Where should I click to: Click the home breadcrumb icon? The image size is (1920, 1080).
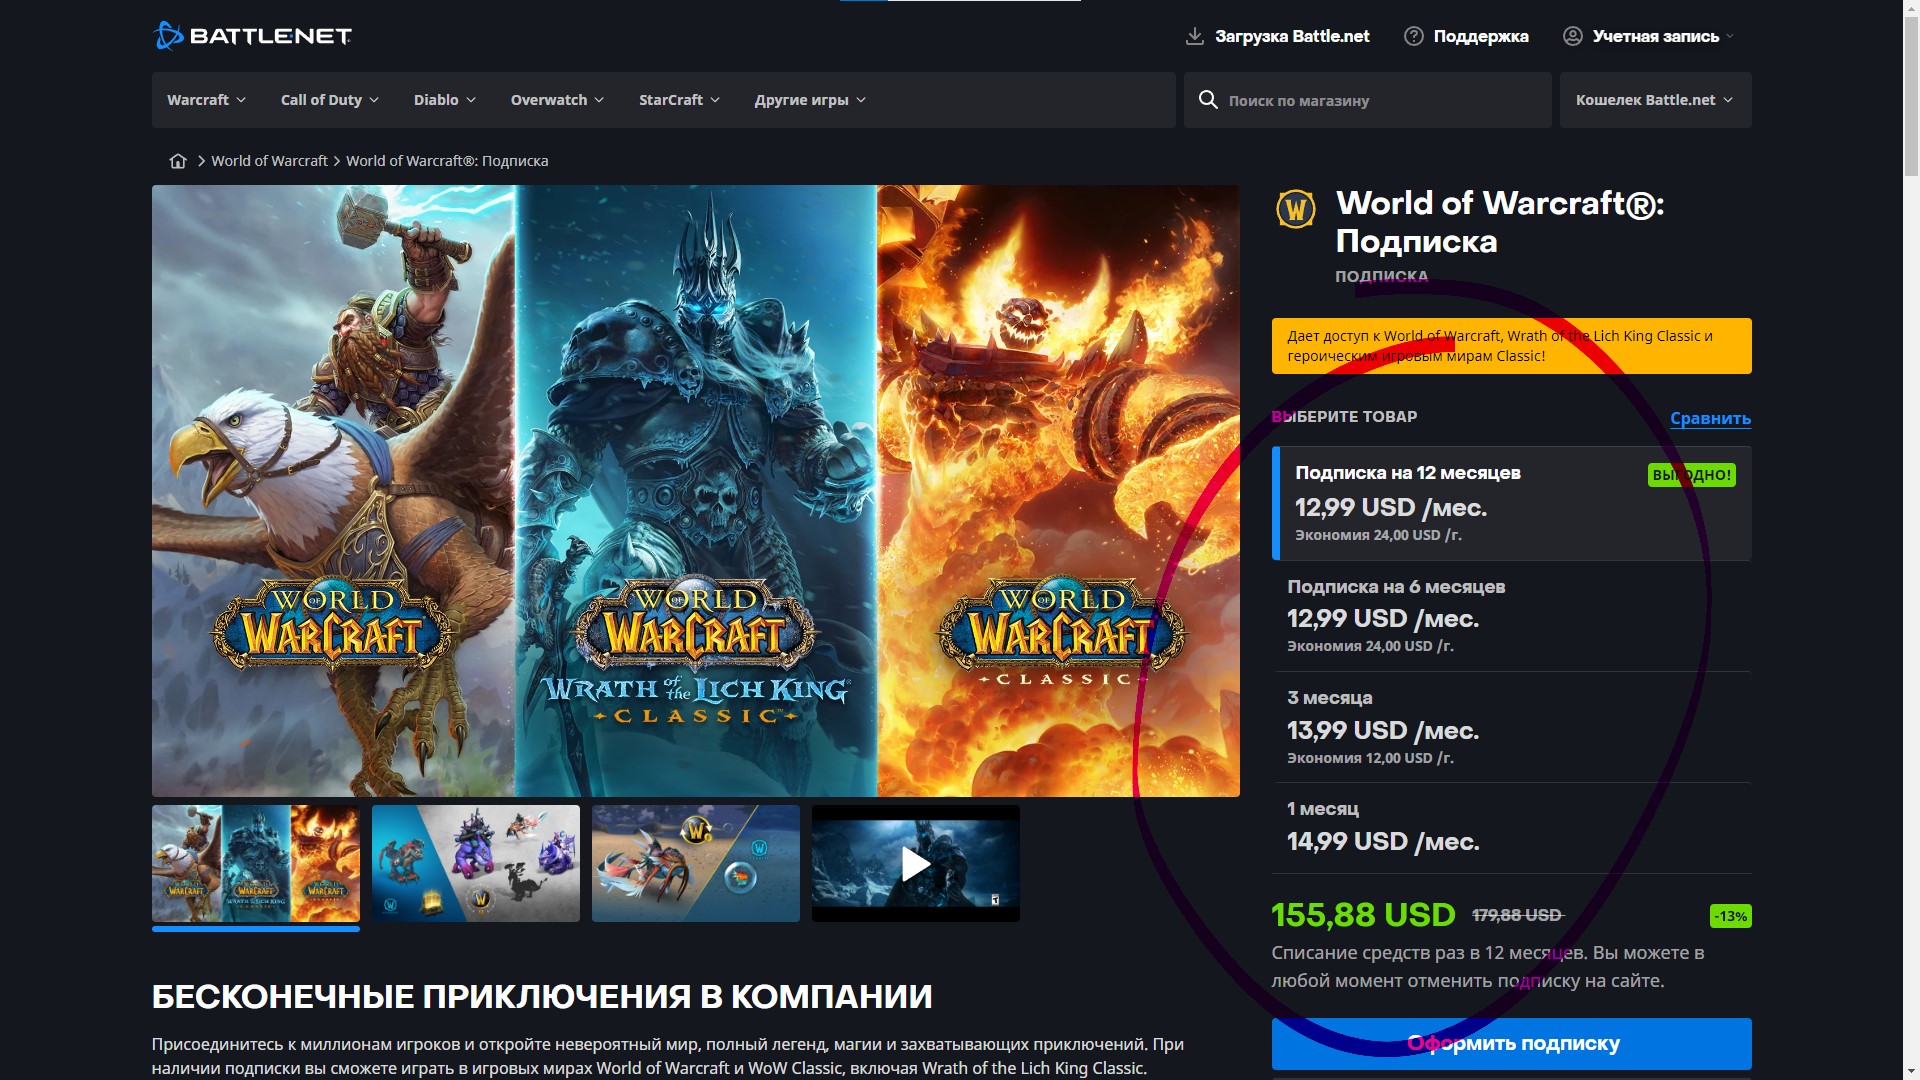point(178,161)
